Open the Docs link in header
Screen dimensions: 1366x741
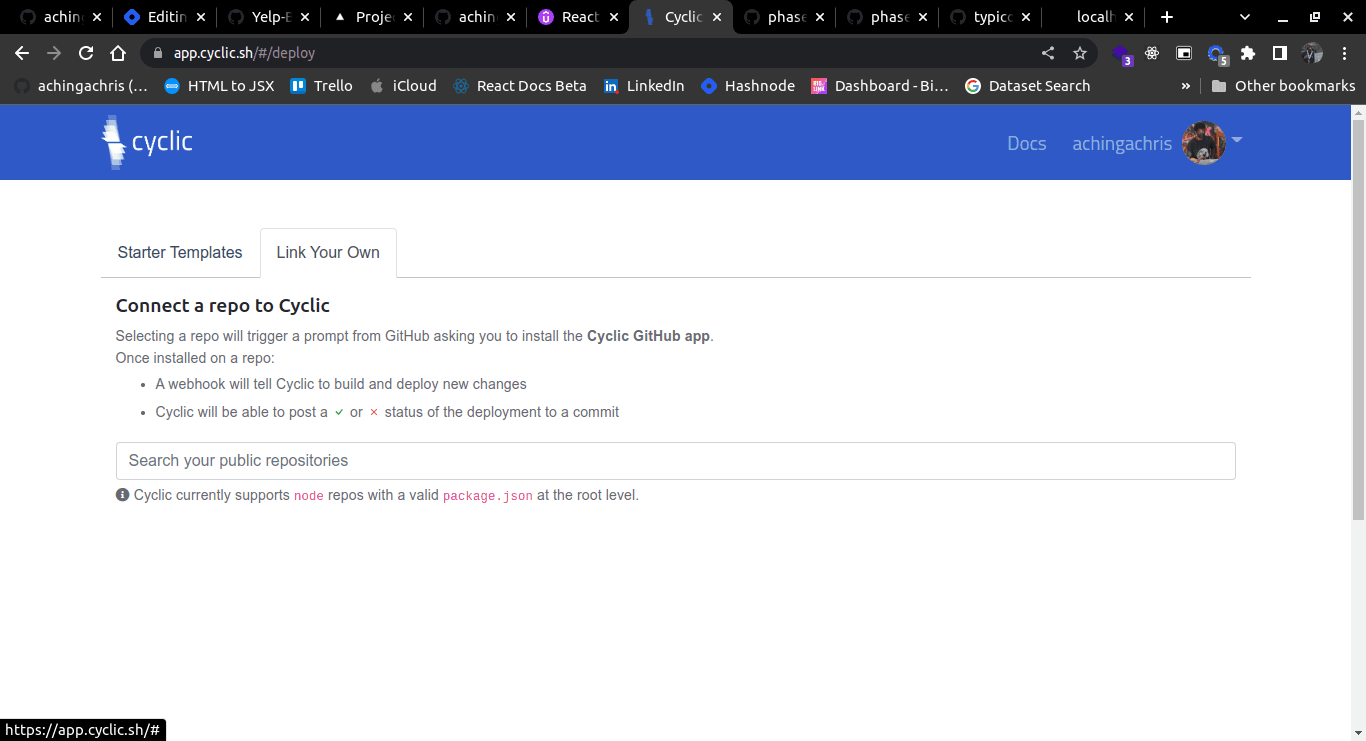(x=1027, y=143)
